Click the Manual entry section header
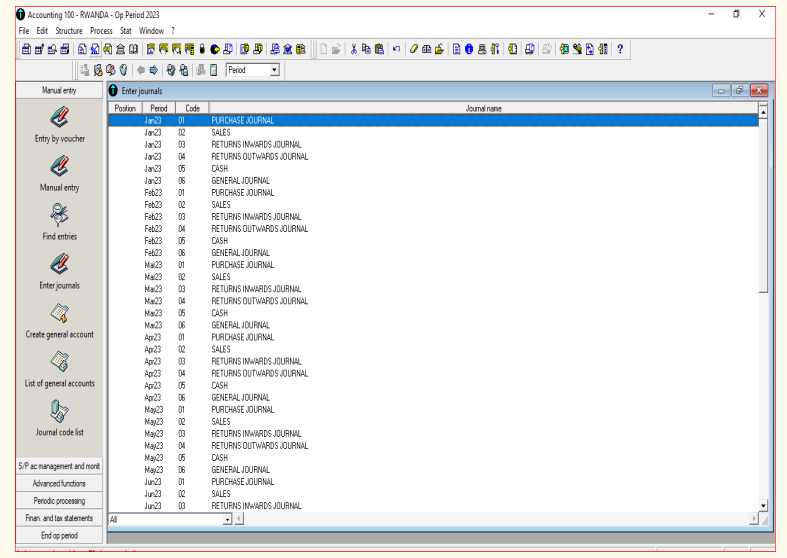The height and width of the screenshot is (558, 787). [59, 90]
